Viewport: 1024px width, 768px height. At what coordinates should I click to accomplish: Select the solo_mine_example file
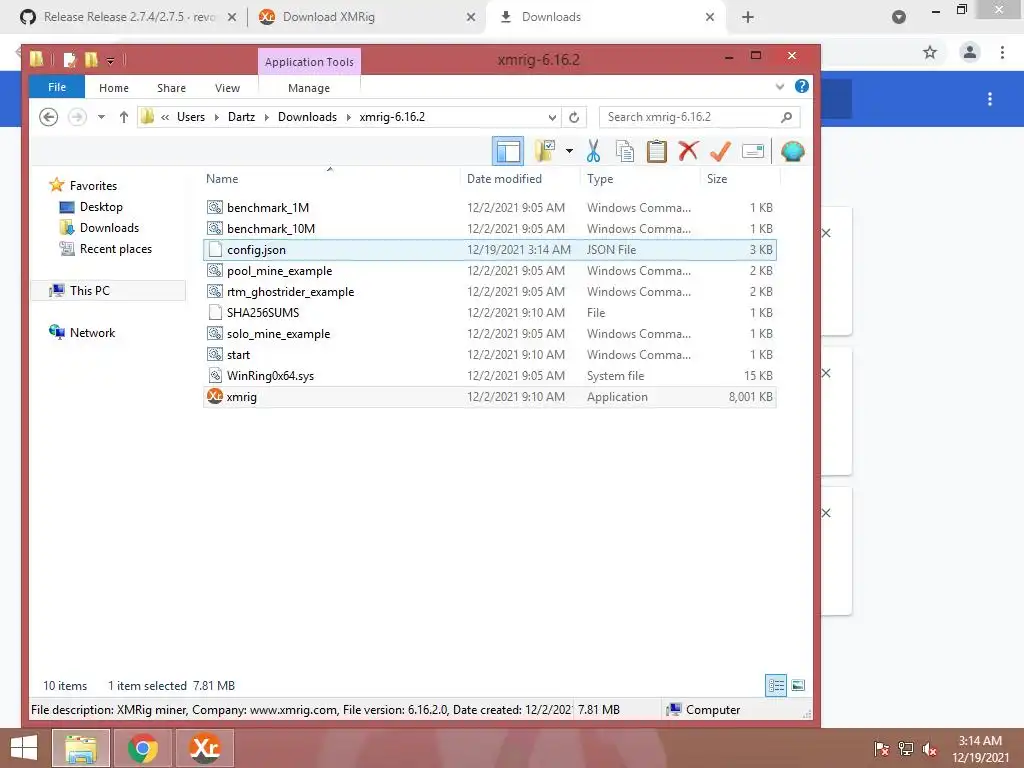coord(490,334)
